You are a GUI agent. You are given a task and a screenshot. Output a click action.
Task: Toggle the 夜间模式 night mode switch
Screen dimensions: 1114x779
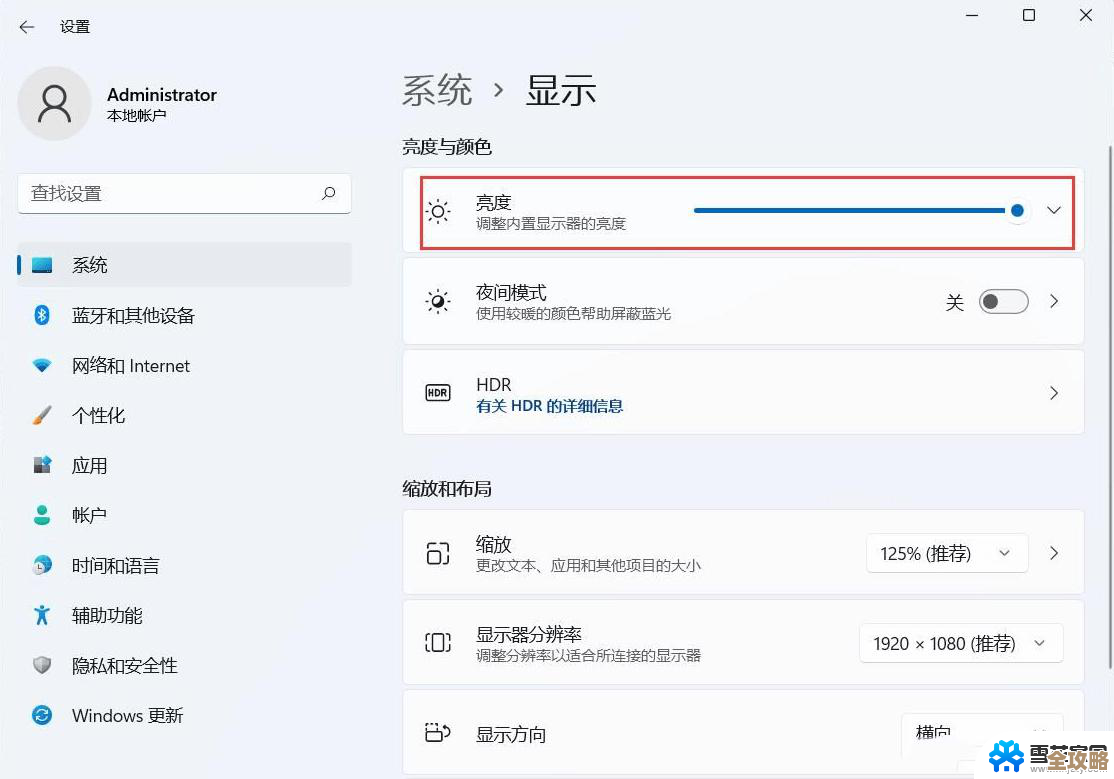click(1003, 301)
